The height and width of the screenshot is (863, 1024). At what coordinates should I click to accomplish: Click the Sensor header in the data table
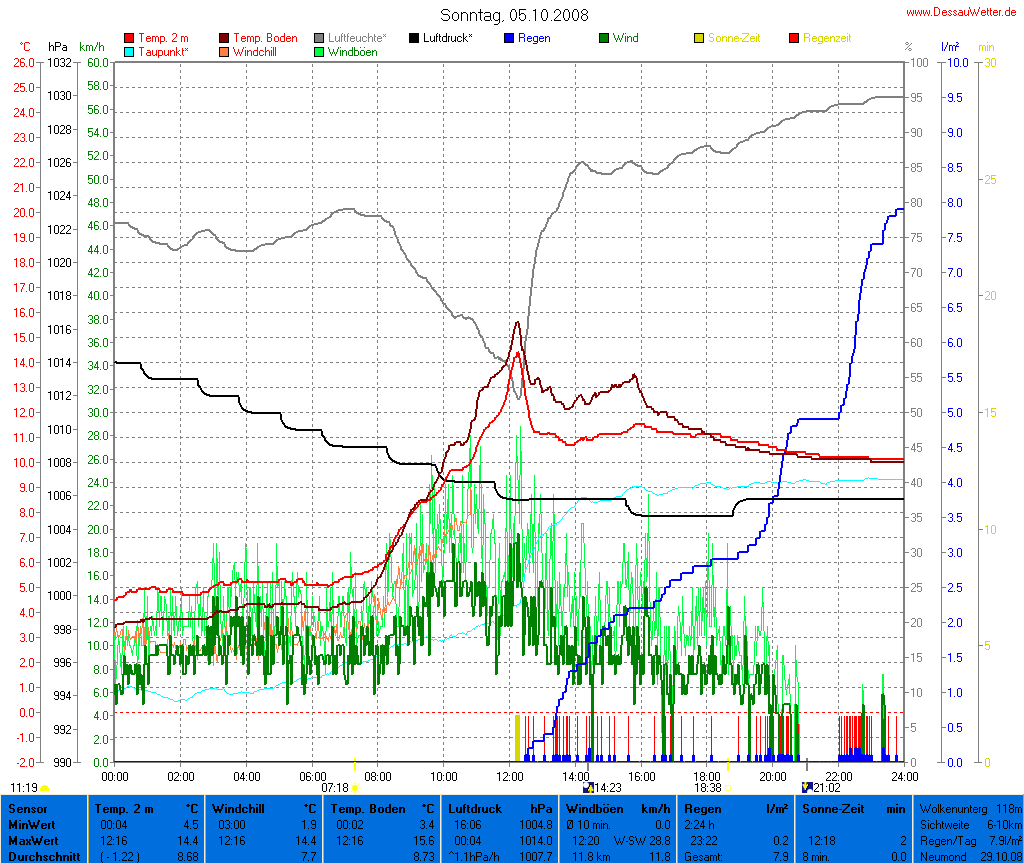[x=28, y=808]
